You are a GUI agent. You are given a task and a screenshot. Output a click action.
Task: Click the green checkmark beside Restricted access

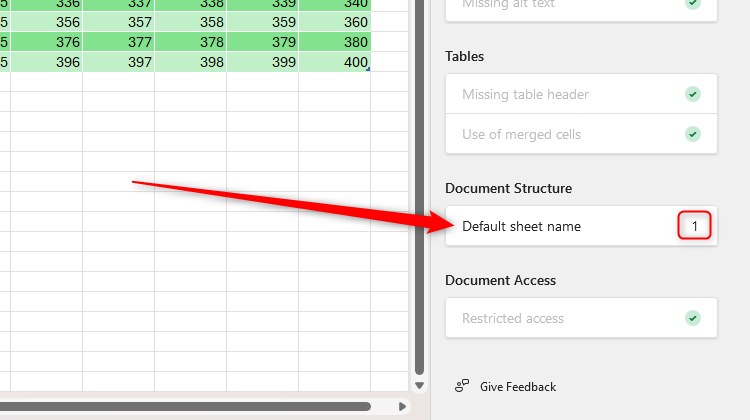click(692, 318)
